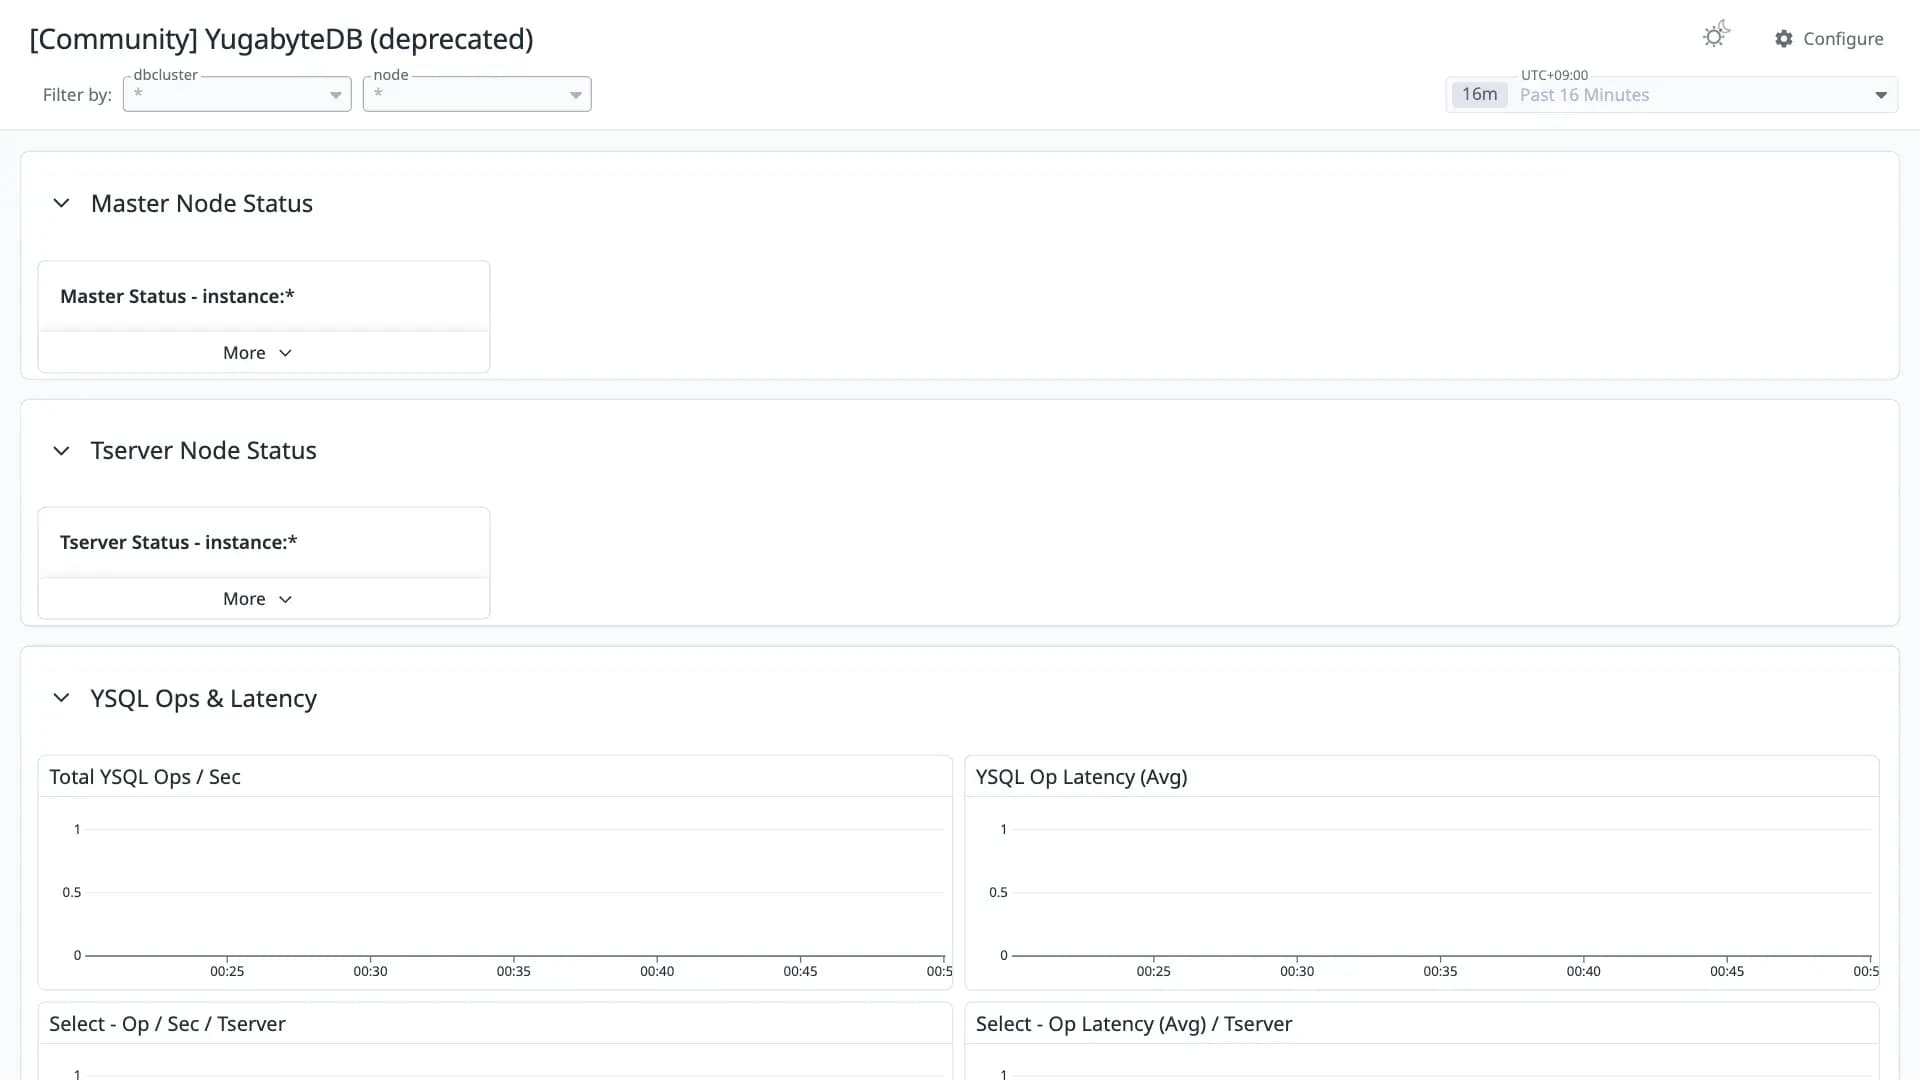The image size is (1920, 1080).
Task: Open the Configure settings
Action: pos(1829,39)
